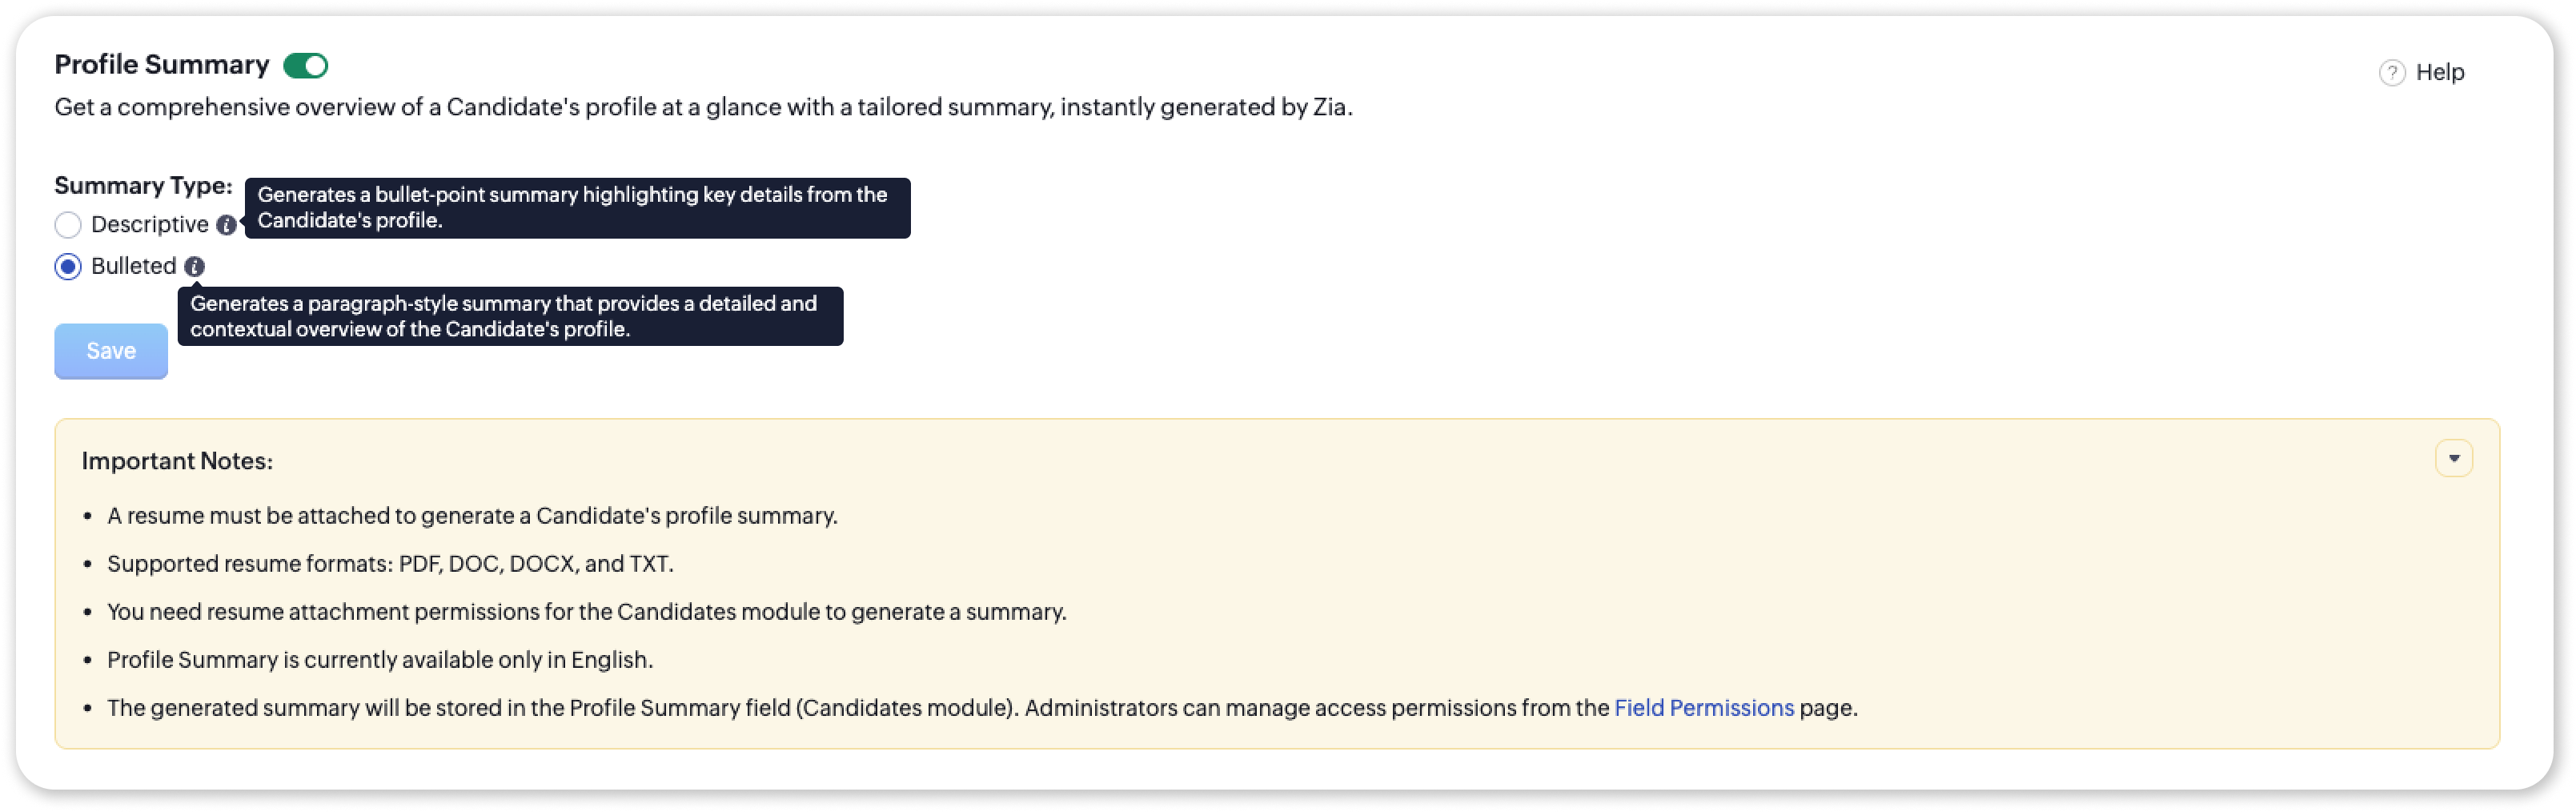Click the English-only availability note
This screenshot has height=812, width=2576.
click(x=380, y=660)
